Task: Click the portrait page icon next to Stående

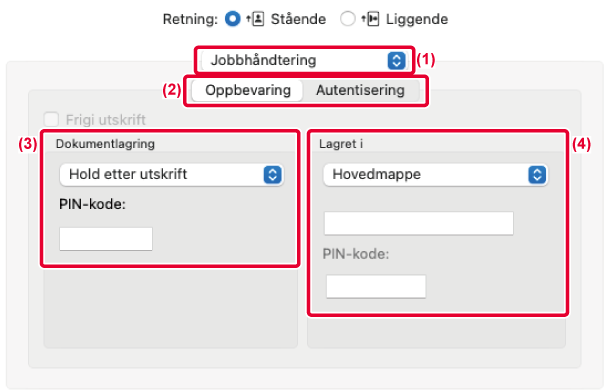Action: 255,19
